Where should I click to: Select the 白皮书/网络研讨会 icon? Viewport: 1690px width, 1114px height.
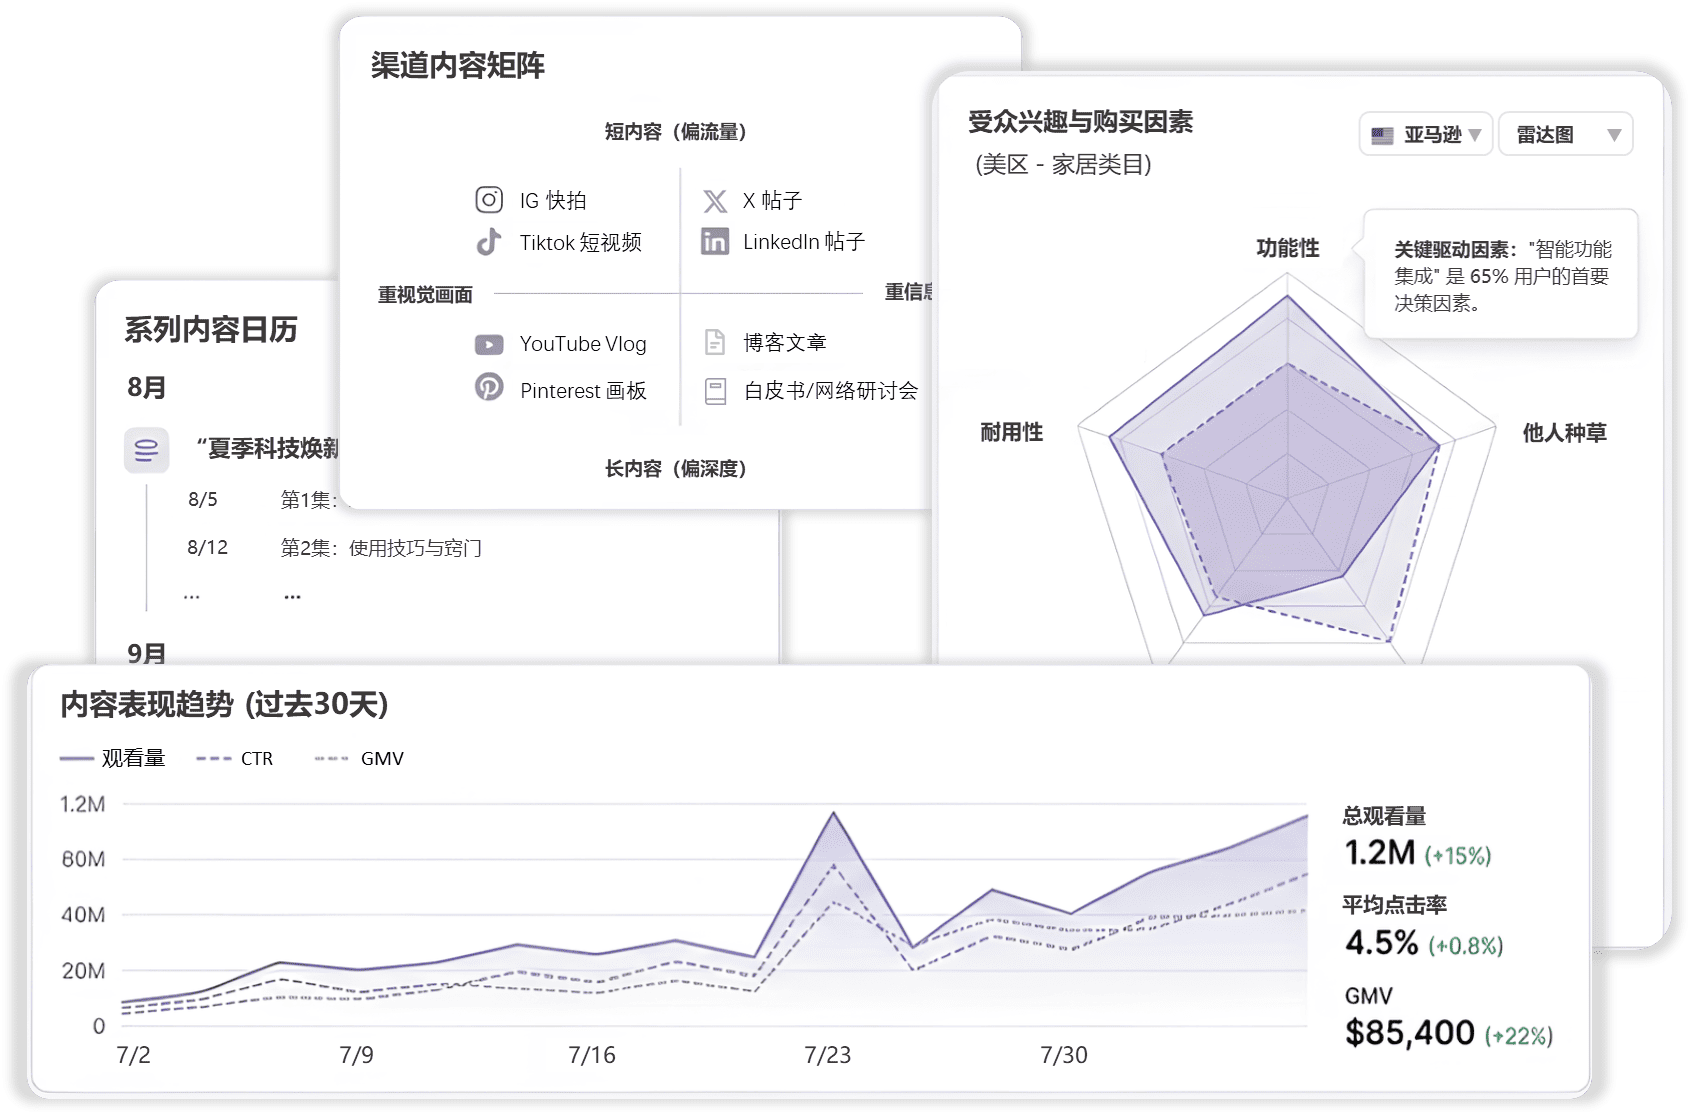point(714,391)
